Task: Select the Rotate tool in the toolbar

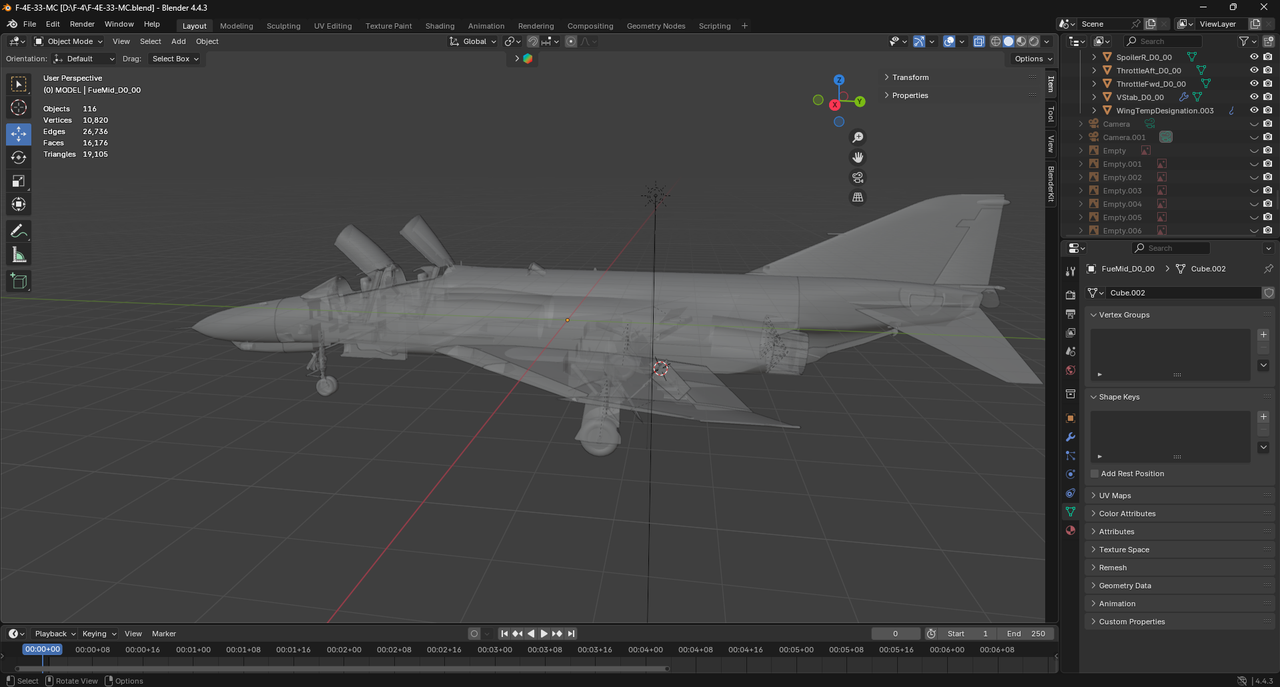Action: point(19,157)
